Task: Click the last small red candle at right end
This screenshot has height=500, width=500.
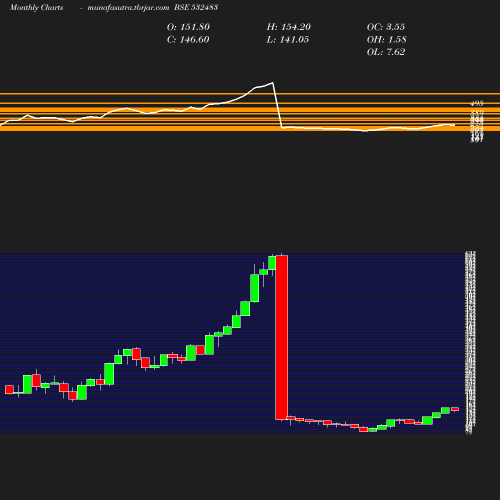Action: click(455, 409)
